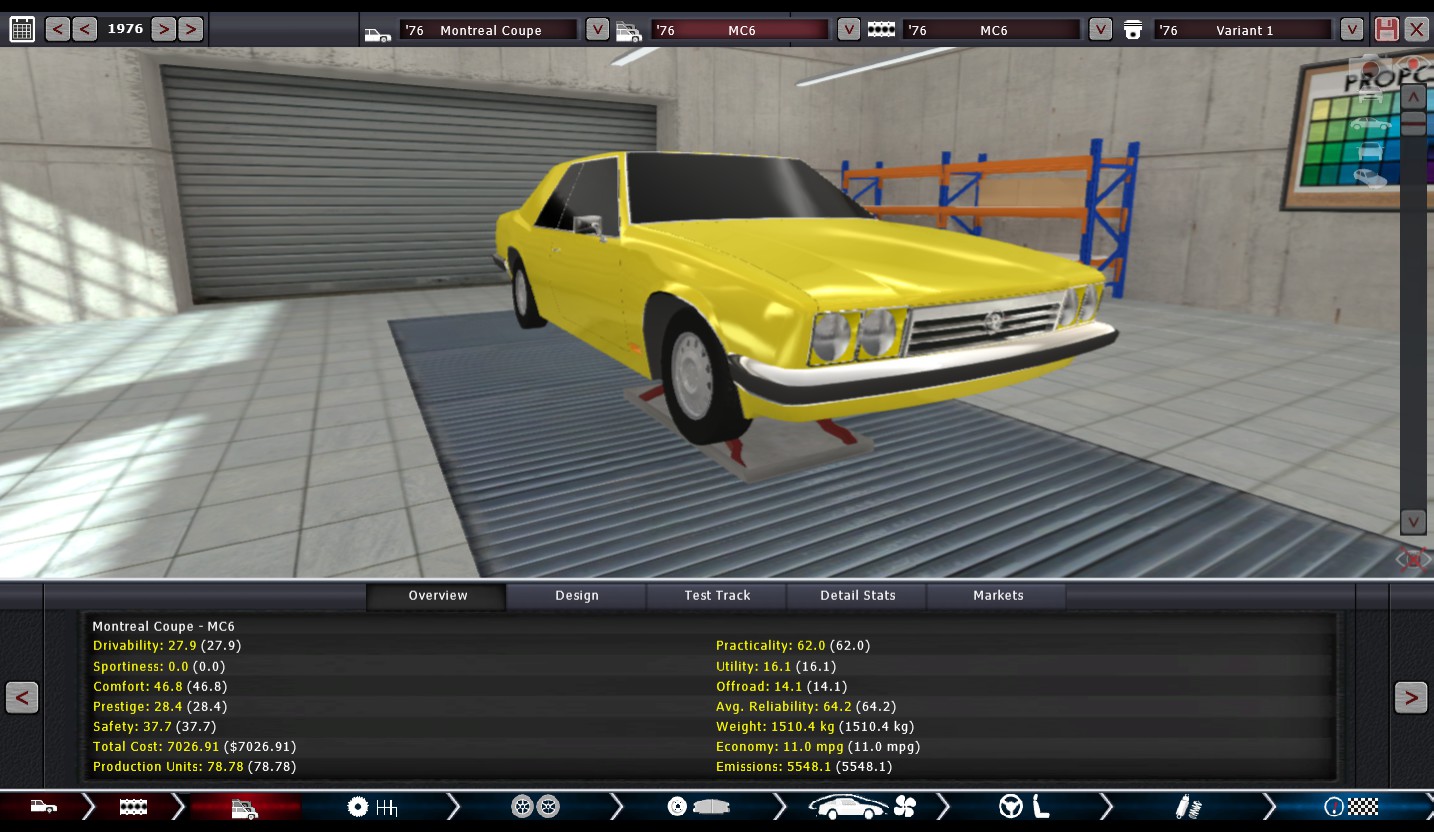This screenshot has width=1434, height=832.
Task: Select the highlighted trim step in bottom bar
Action: pos(244,807)
